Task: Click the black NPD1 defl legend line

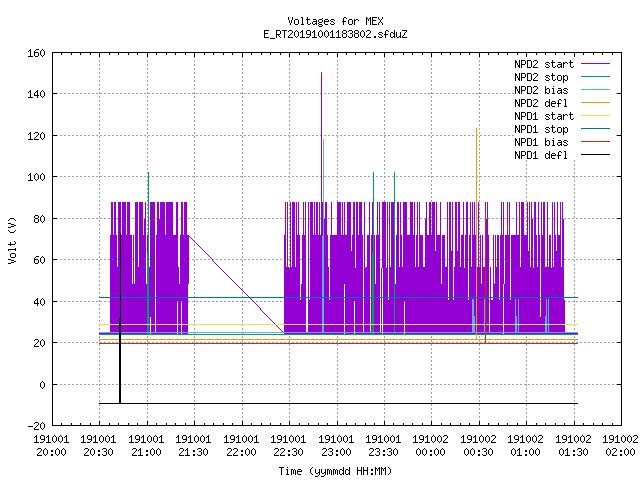Action: coord(596,155)
